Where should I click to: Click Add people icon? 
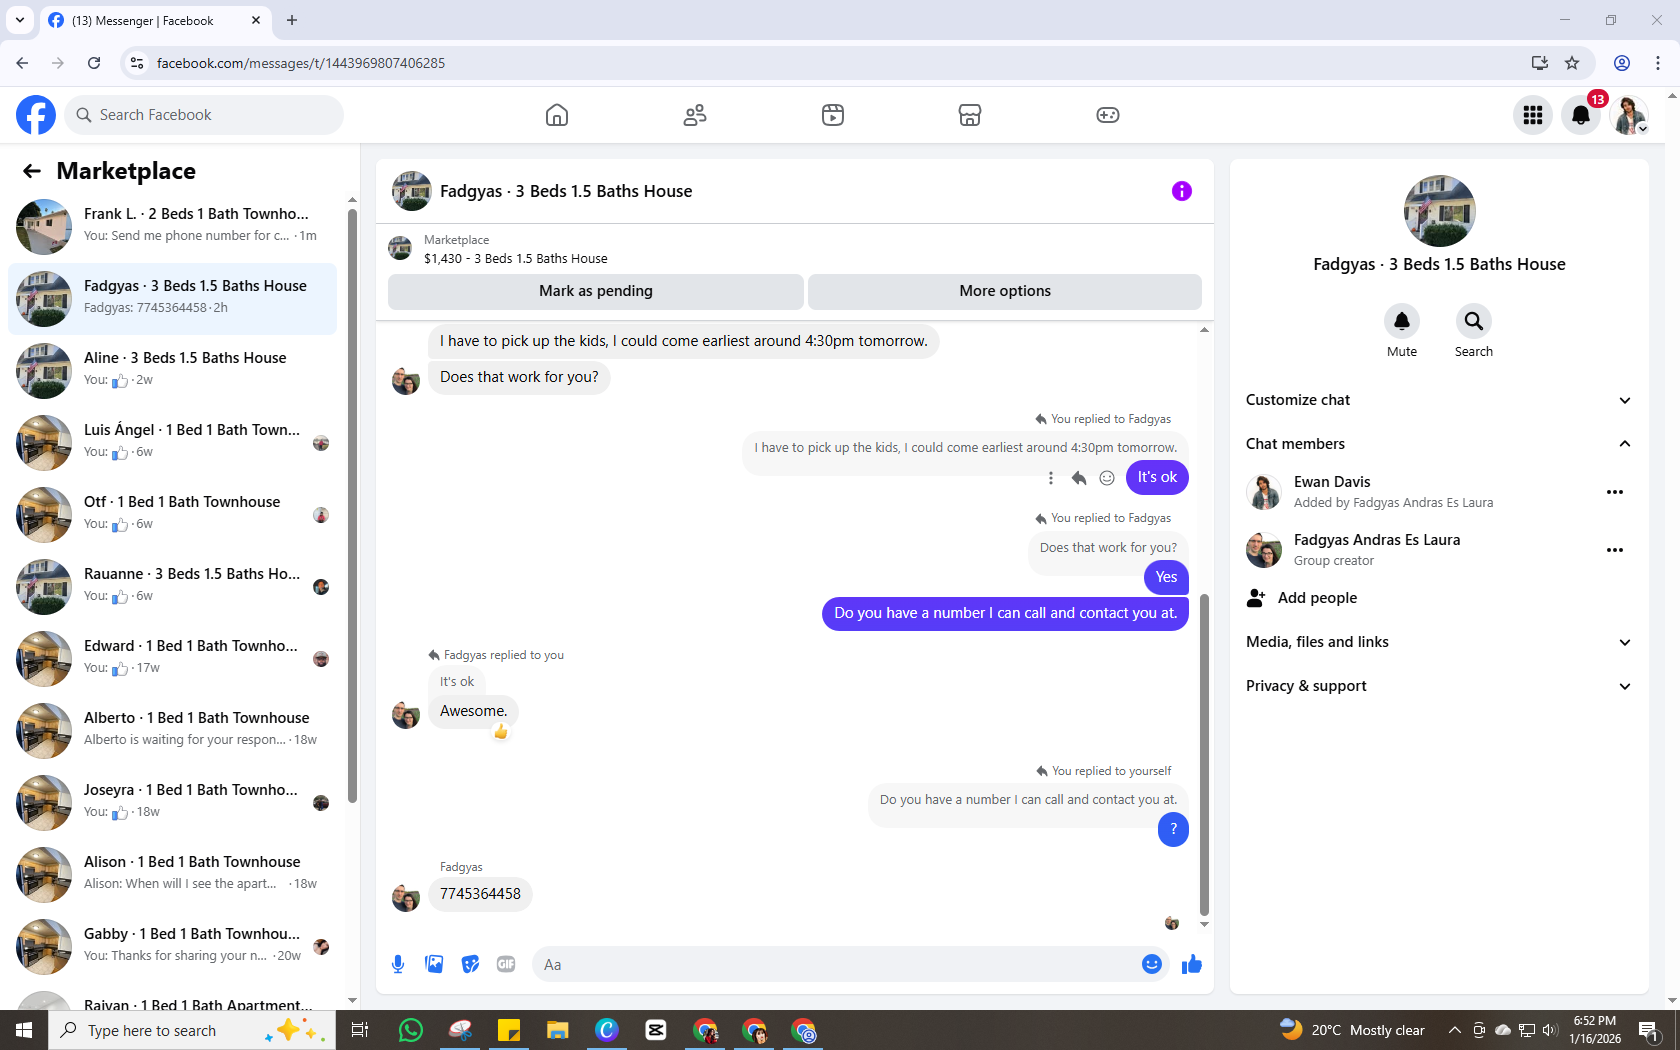point(1256,598)
